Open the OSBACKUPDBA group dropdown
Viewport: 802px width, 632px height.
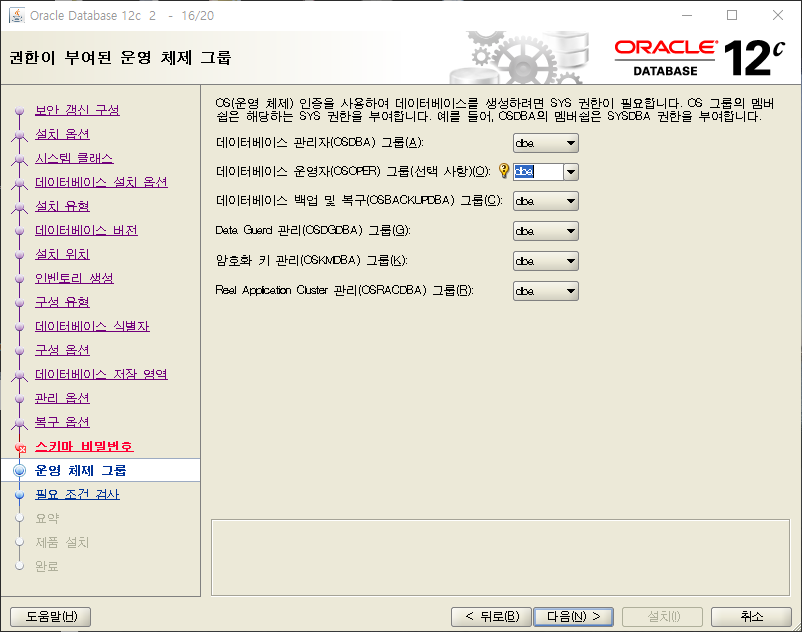[546, 201]
